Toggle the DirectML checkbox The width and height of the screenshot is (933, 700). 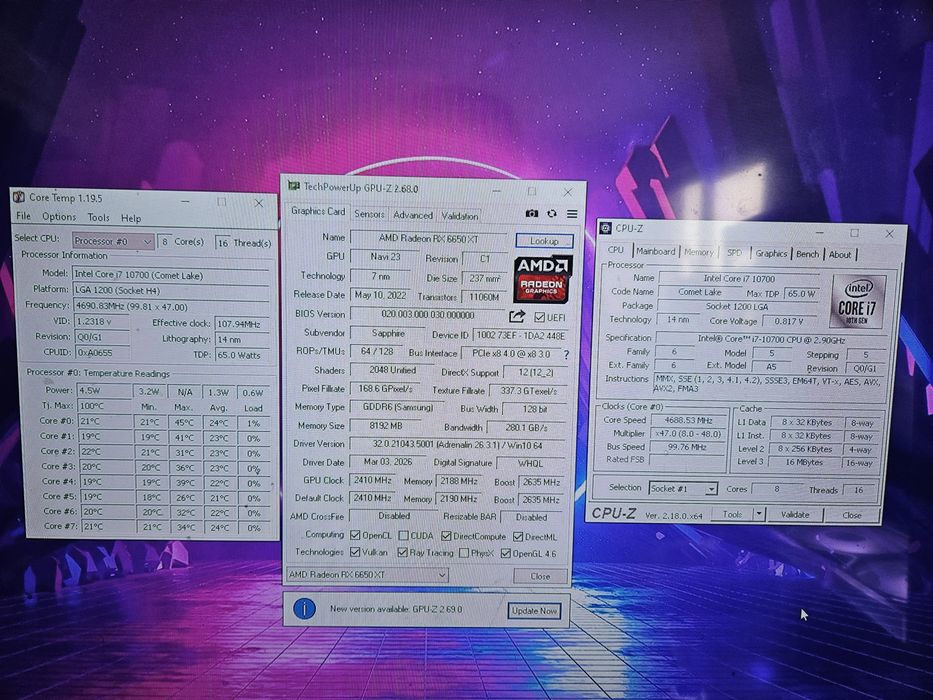(x=518, y=537)
